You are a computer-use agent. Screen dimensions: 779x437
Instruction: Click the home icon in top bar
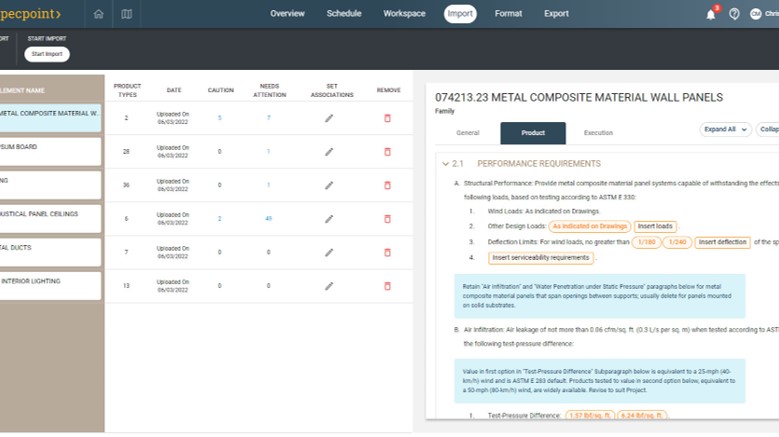(x=98, y=14)
